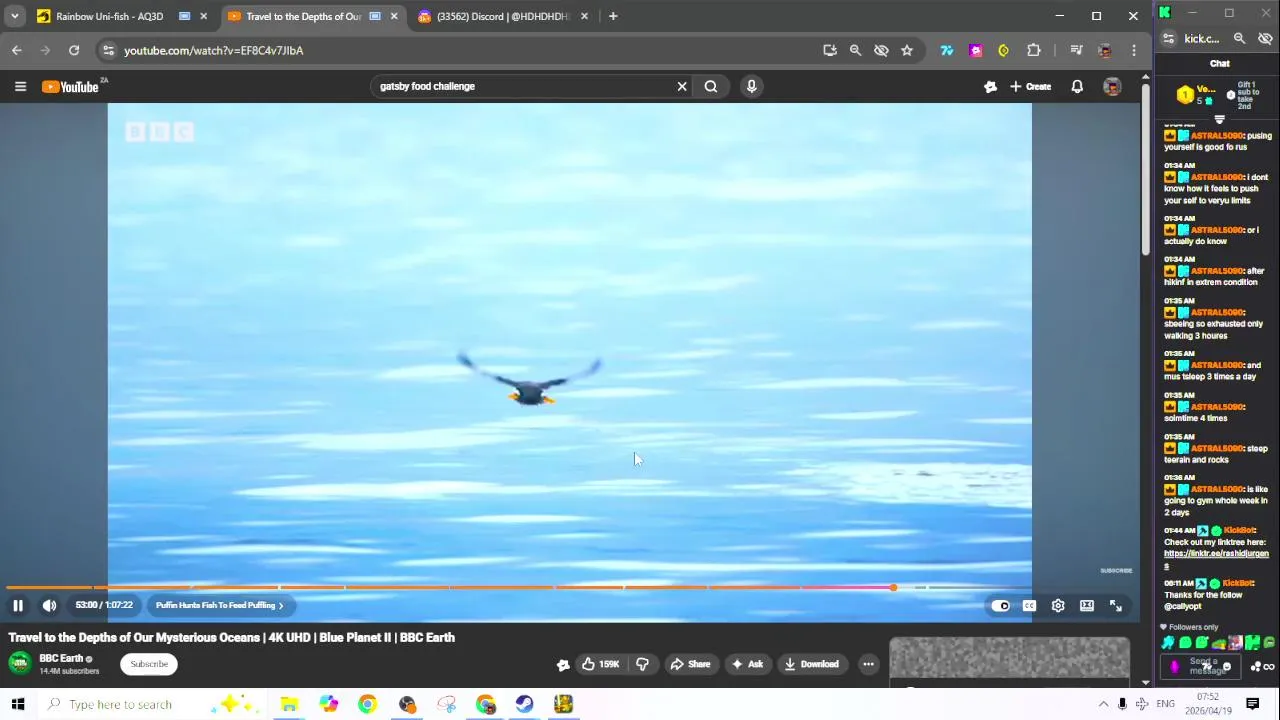The height and width of the screenshot is (720, 1280).
Task: Expand the tab search dropdown arrow
Action: pyautogui.click(x=14, y=16)
